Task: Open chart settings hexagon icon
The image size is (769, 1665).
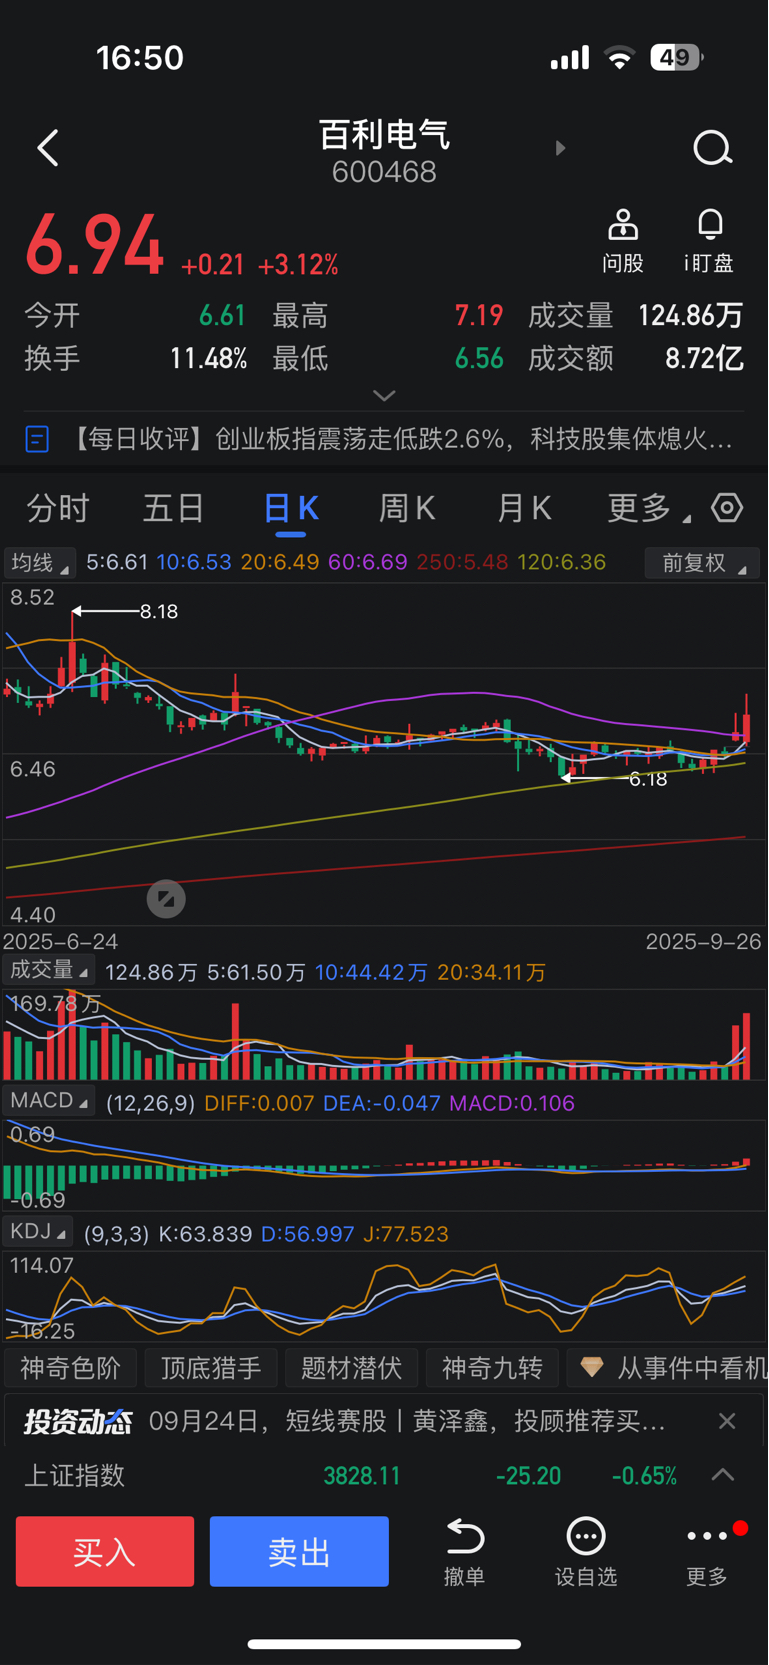Action: click(727, 508)
